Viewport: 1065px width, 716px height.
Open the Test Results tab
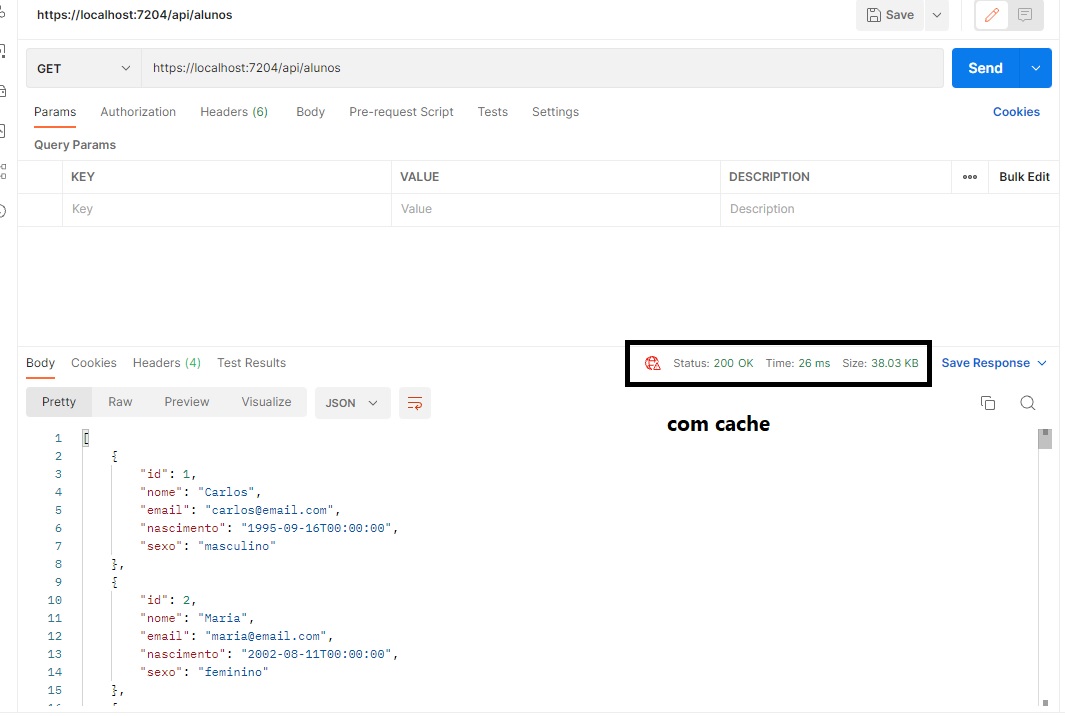tap(251, 363)
